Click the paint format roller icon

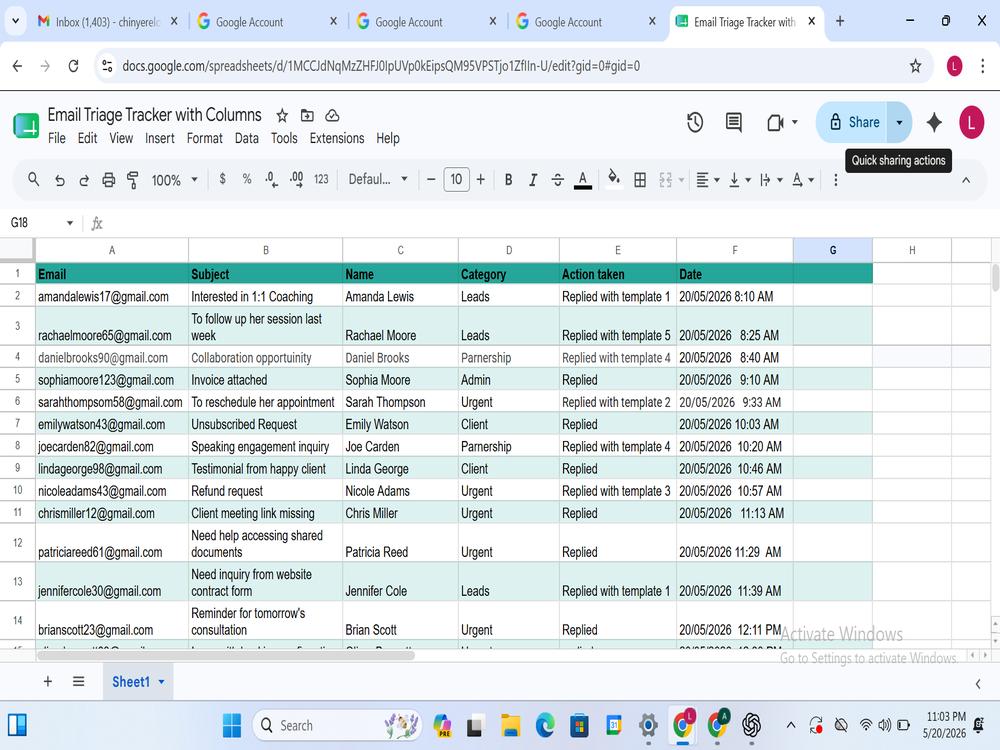133,180
